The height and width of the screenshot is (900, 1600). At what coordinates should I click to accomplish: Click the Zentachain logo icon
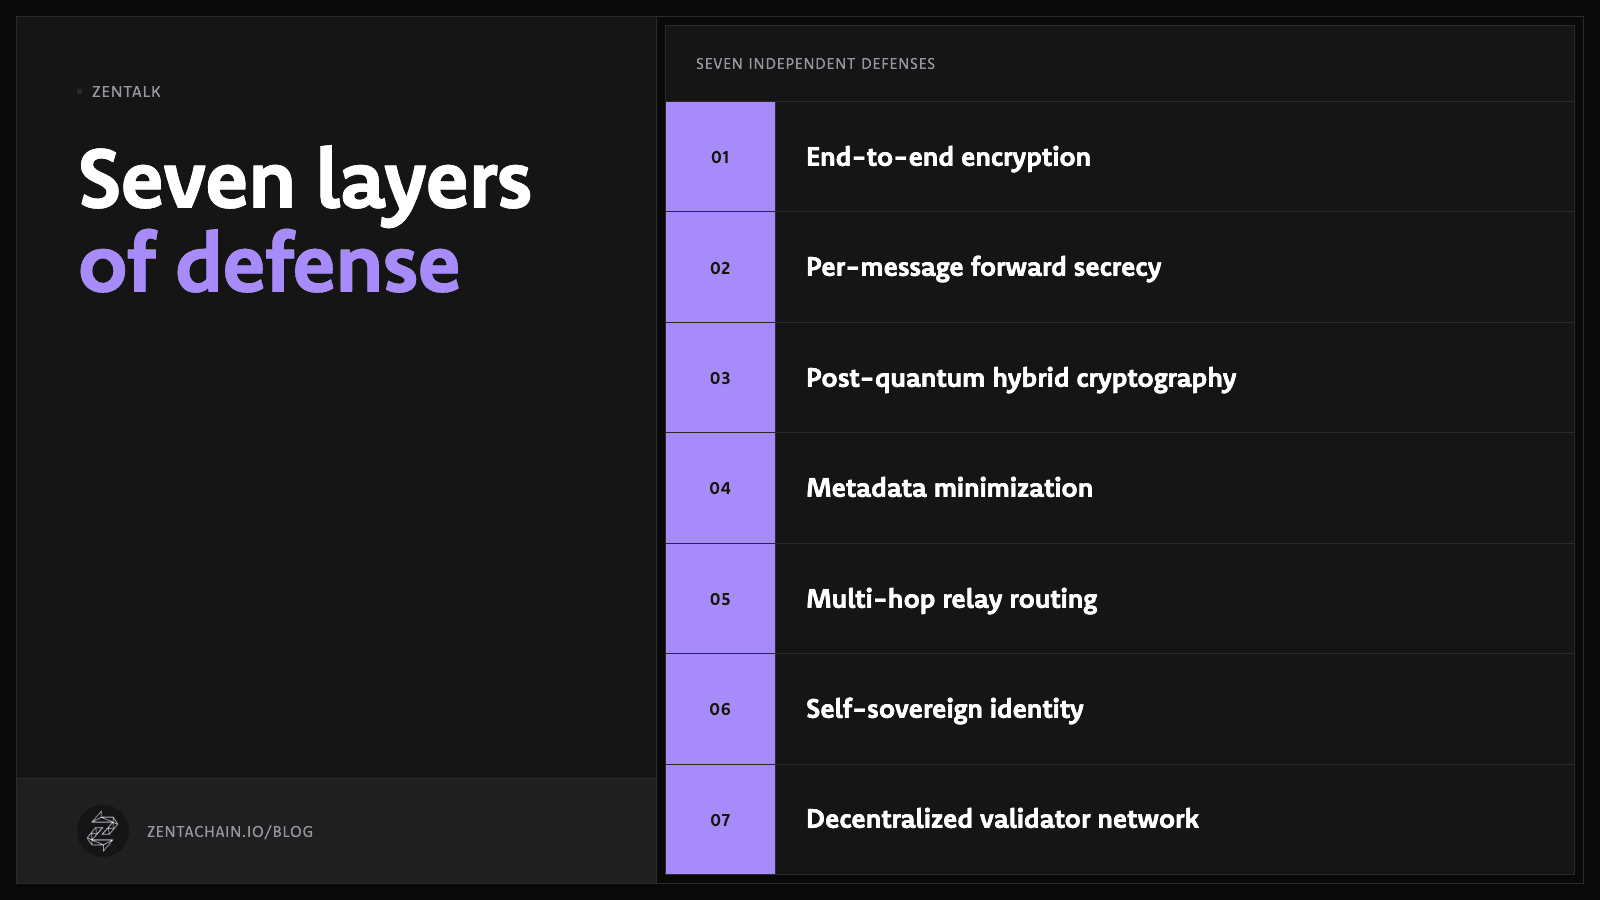pyautogui.click(x=103, y=831)
